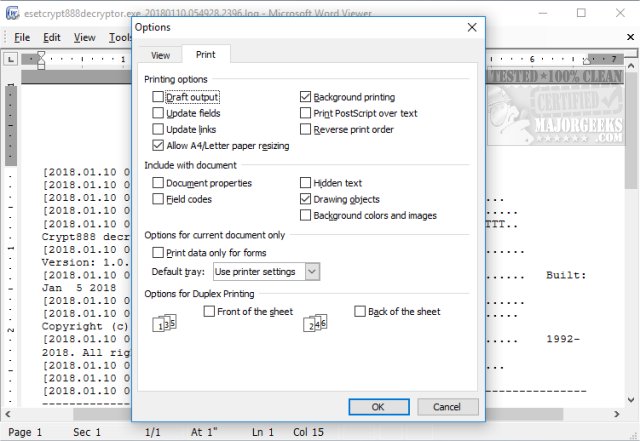Close the document with the menu bar X

[630, 37]
